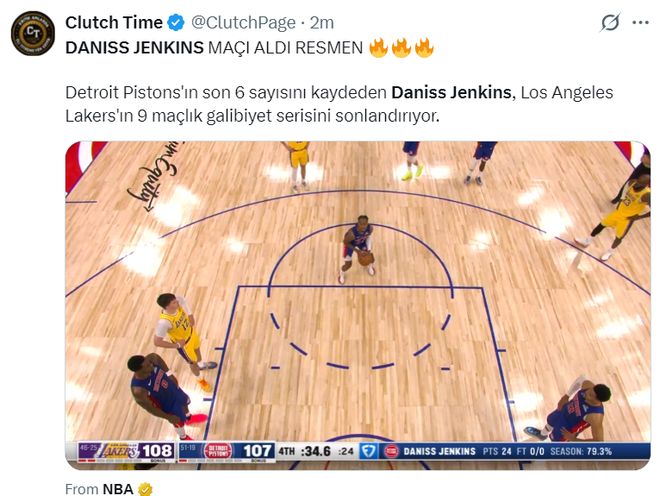The image size is (660, 496).
Task: Open the Grok explain-post icon
Action: [x=610, y=22]
